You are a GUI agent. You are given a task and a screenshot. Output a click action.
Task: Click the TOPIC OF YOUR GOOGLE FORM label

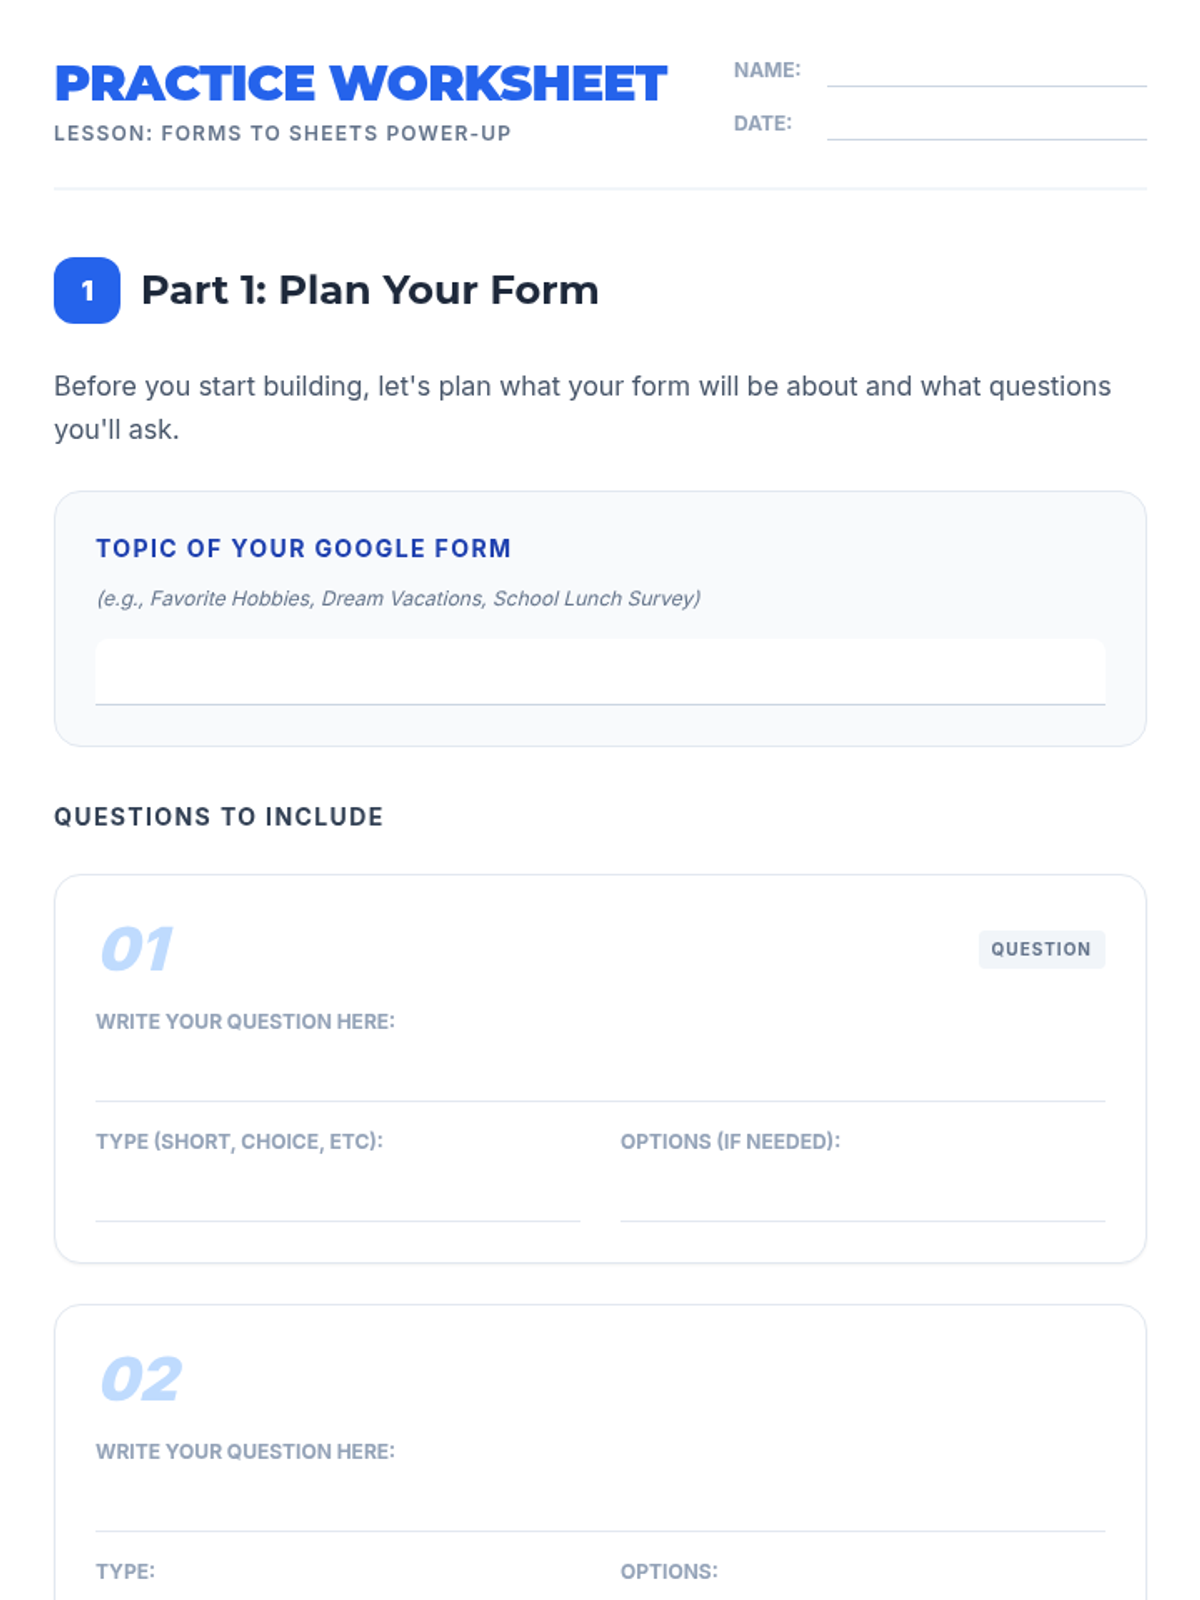click(x=303, y=548)
